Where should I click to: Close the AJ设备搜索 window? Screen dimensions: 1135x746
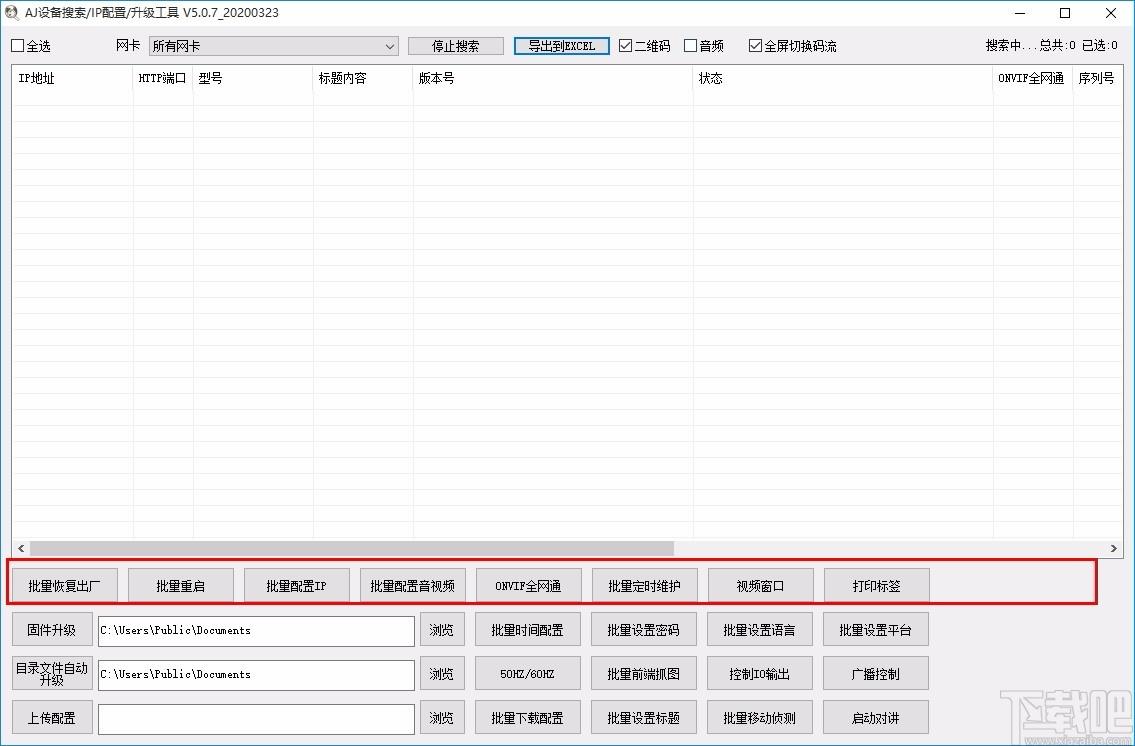1111,13
